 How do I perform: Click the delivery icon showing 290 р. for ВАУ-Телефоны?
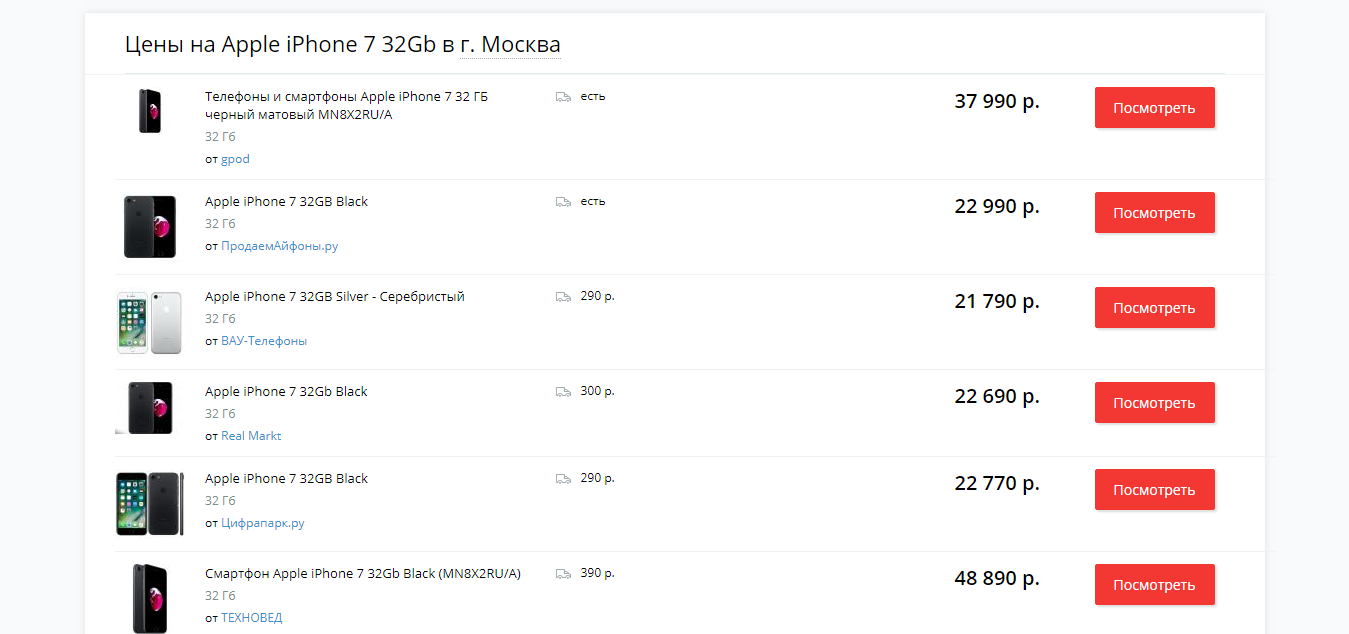pyautogui.click(x=563, y=296)
